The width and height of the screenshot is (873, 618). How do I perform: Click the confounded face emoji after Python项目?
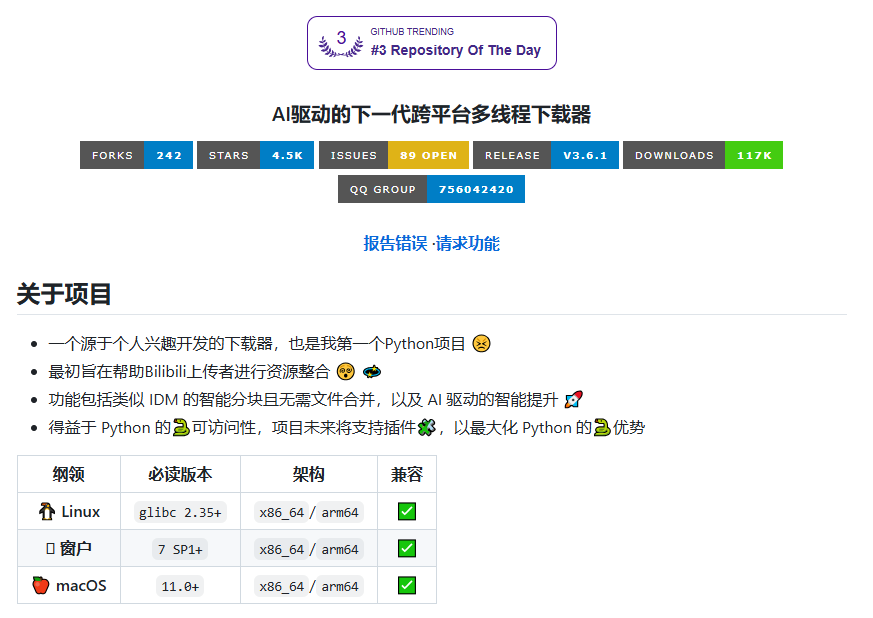(480, 341)
